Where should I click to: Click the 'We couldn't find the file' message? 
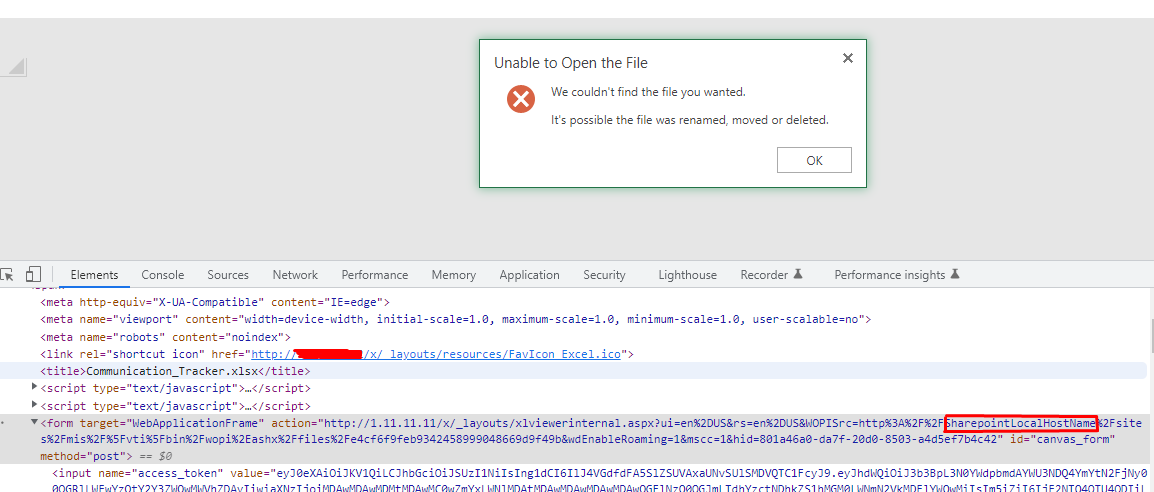[648, 92]
